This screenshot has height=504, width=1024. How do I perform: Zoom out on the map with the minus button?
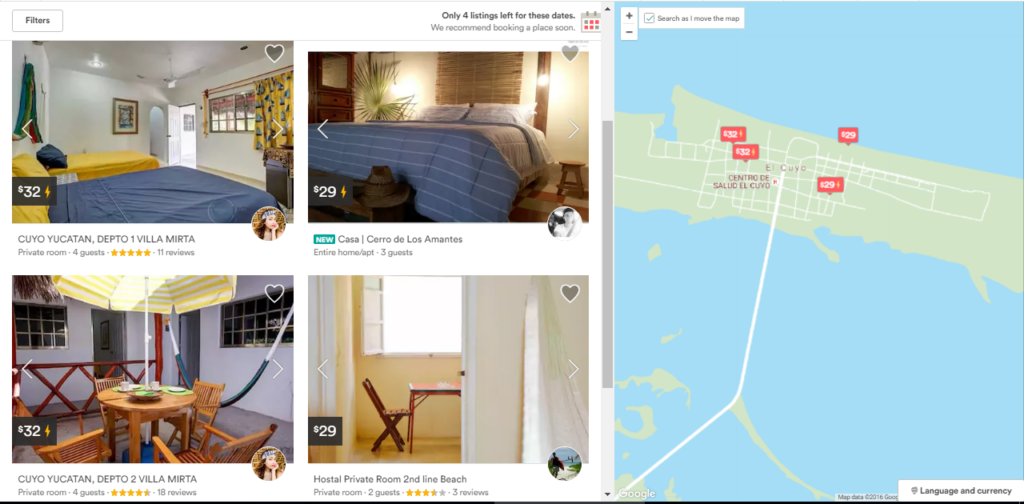tap(629, 31)
